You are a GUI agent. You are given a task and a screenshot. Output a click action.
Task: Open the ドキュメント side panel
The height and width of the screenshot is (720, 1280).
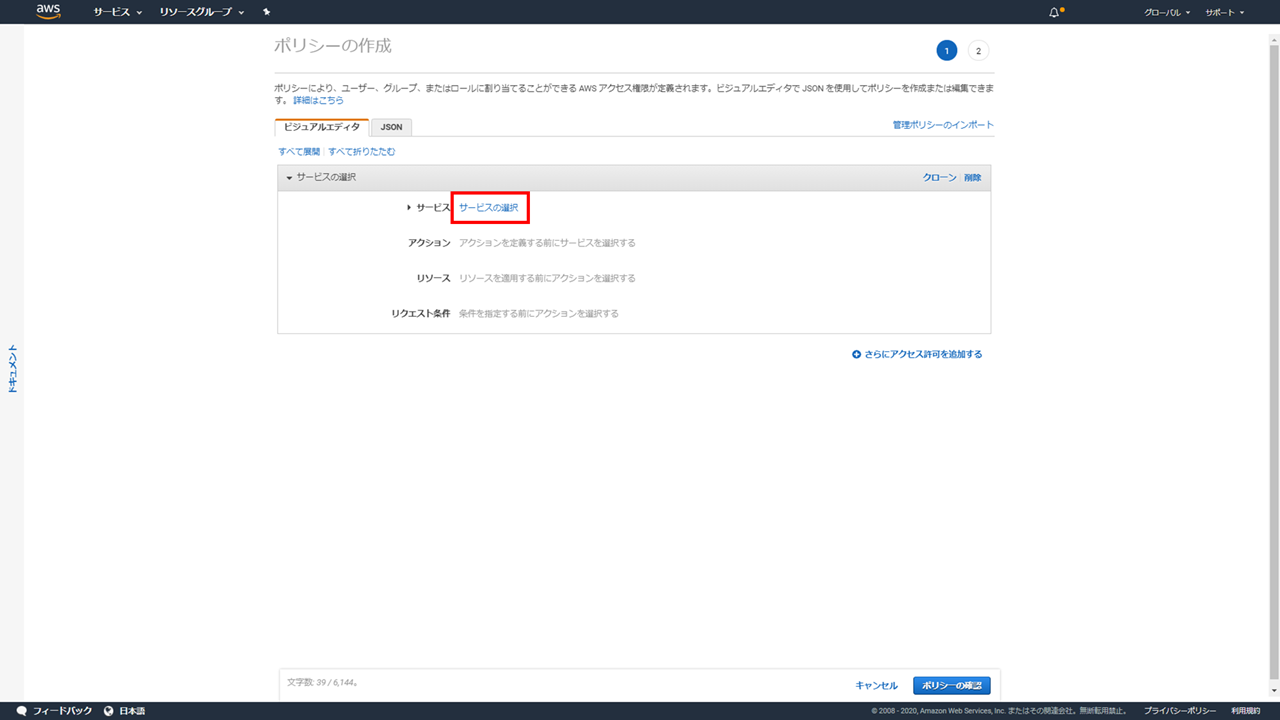pos(13,368)
